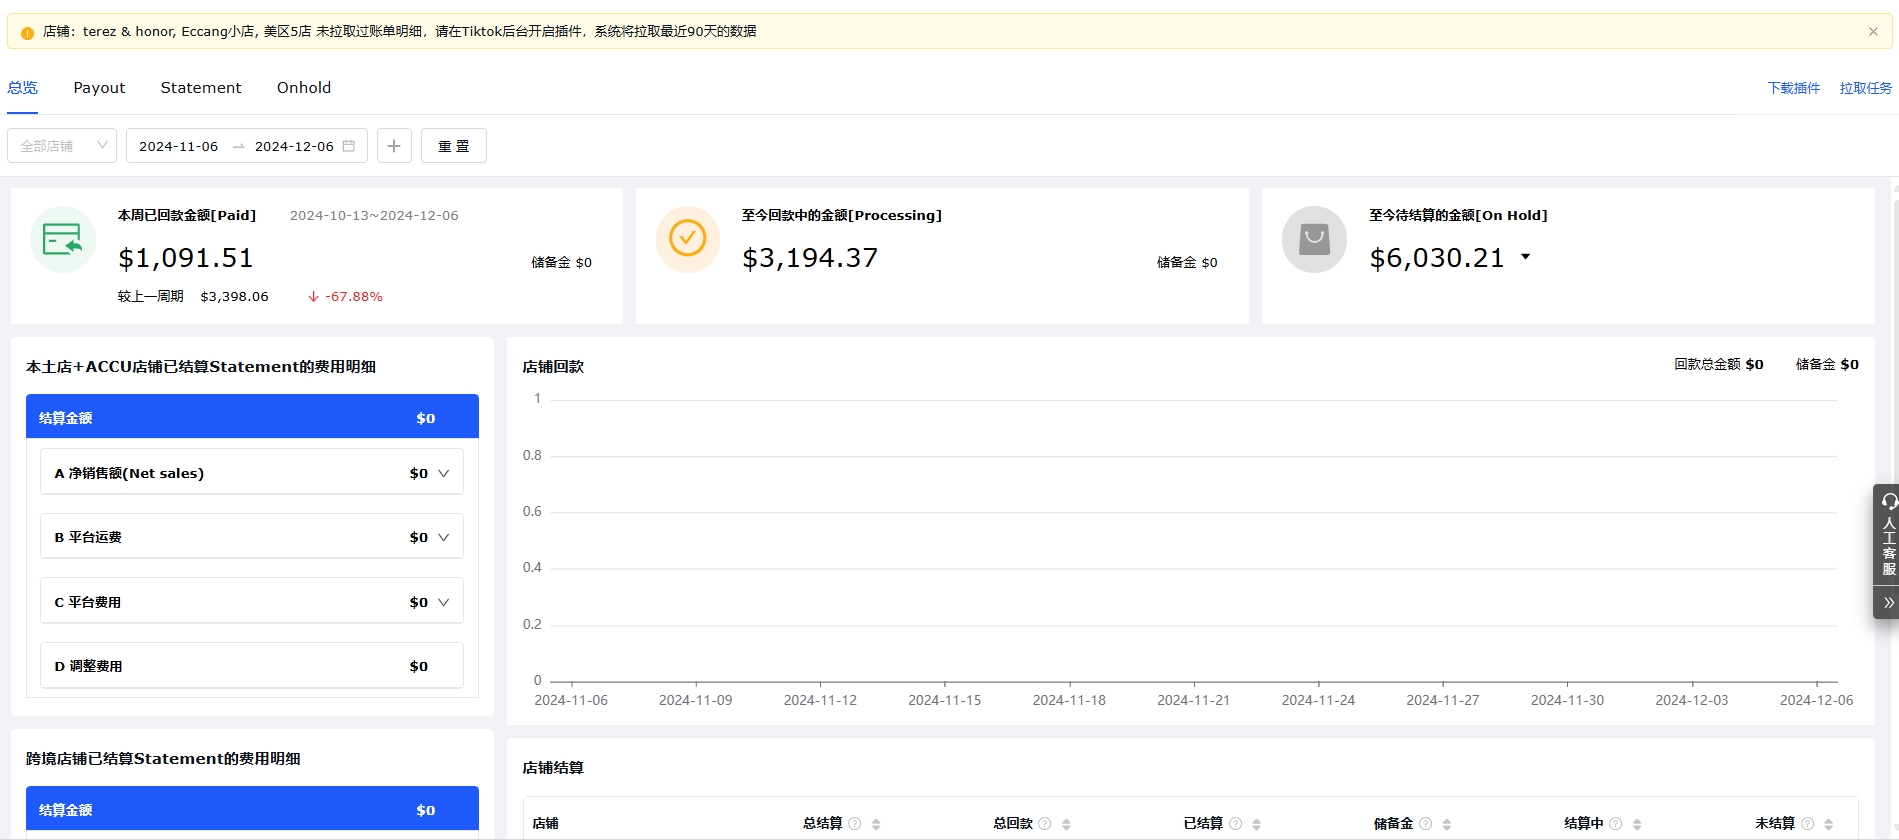
Task: Expand the On Hold amount dropdown arrow
Action: point(1526,257)
